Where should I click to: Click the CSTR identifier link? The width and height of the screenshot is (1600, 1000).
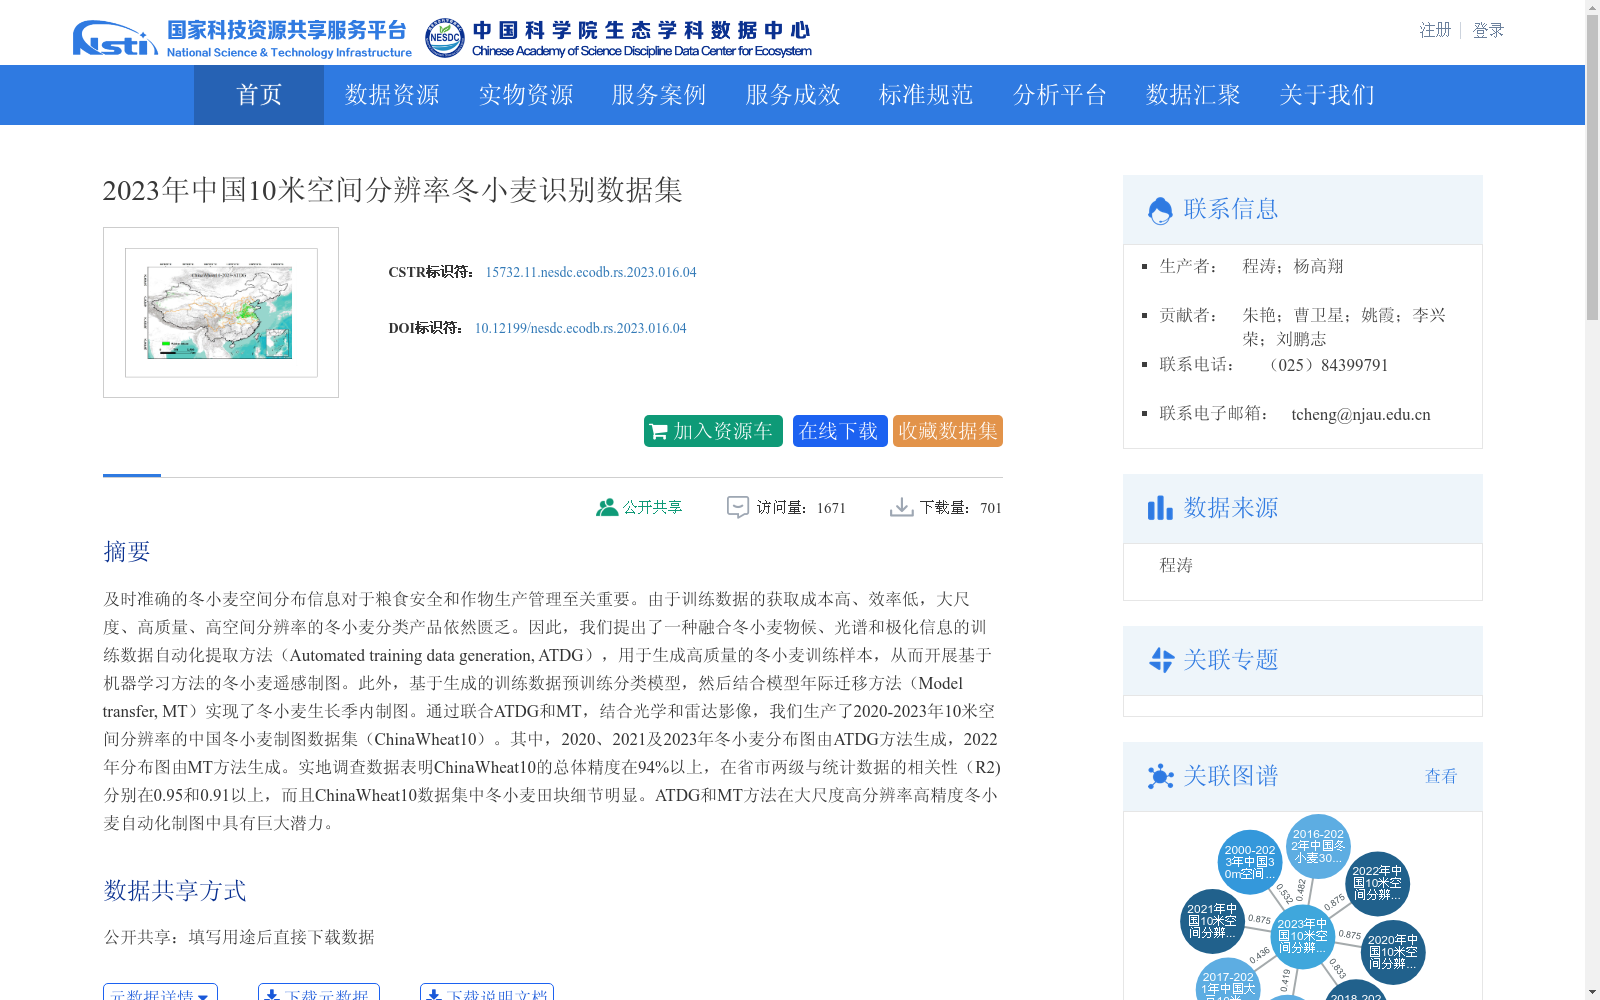coord(591,272)
